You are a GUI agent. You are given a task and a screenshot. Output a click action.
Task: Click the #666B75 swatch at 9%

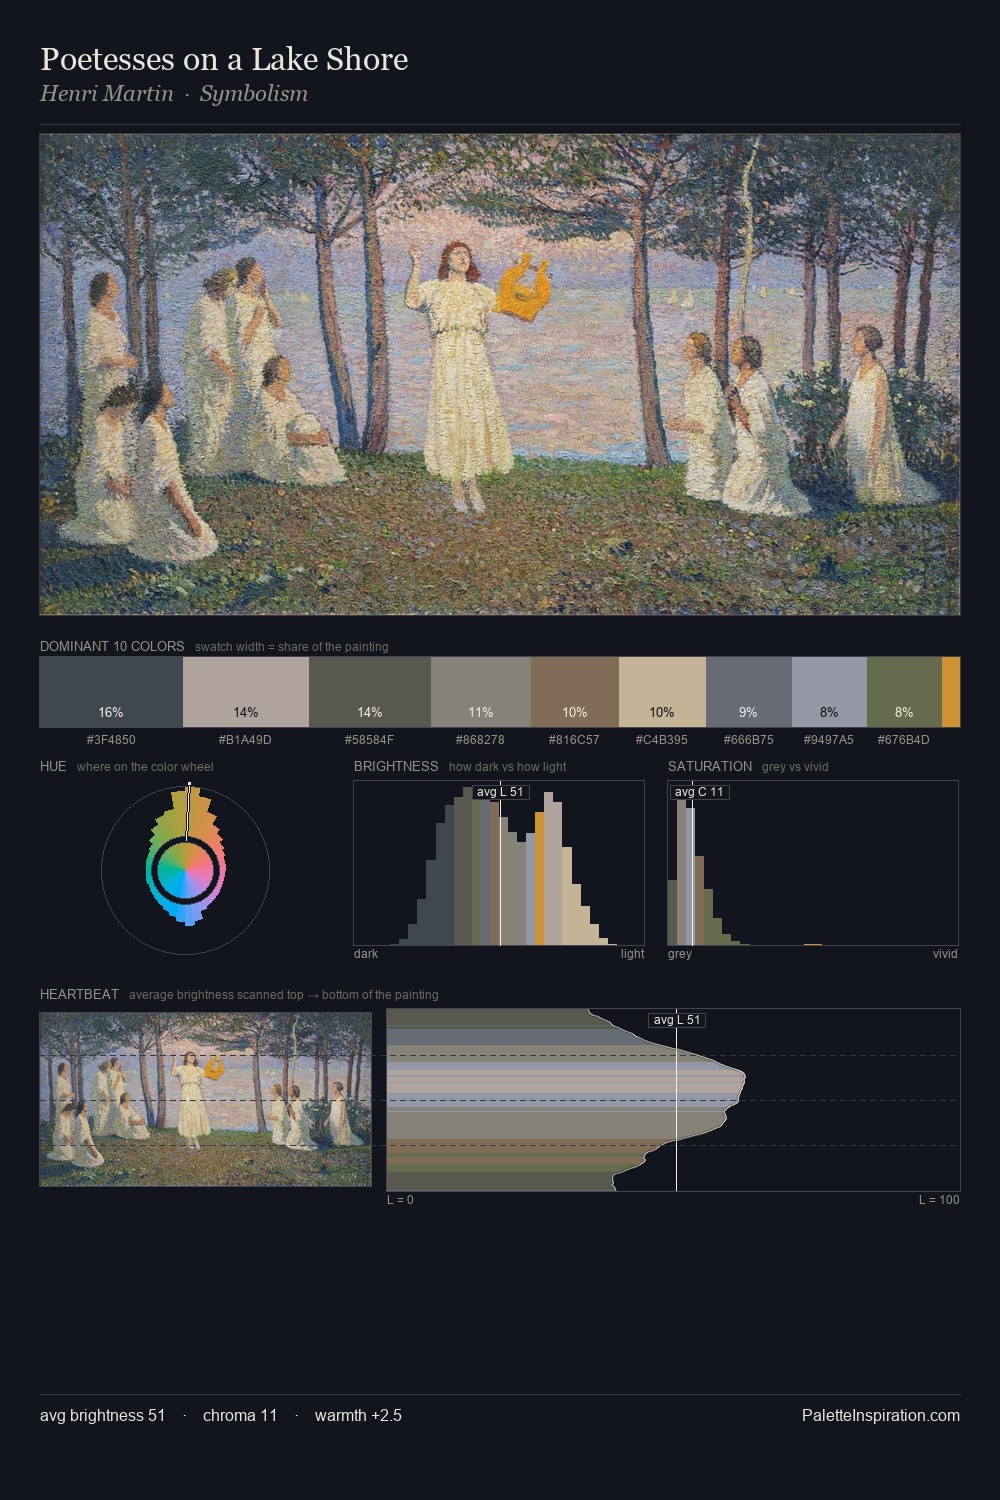tap(749, 692)
